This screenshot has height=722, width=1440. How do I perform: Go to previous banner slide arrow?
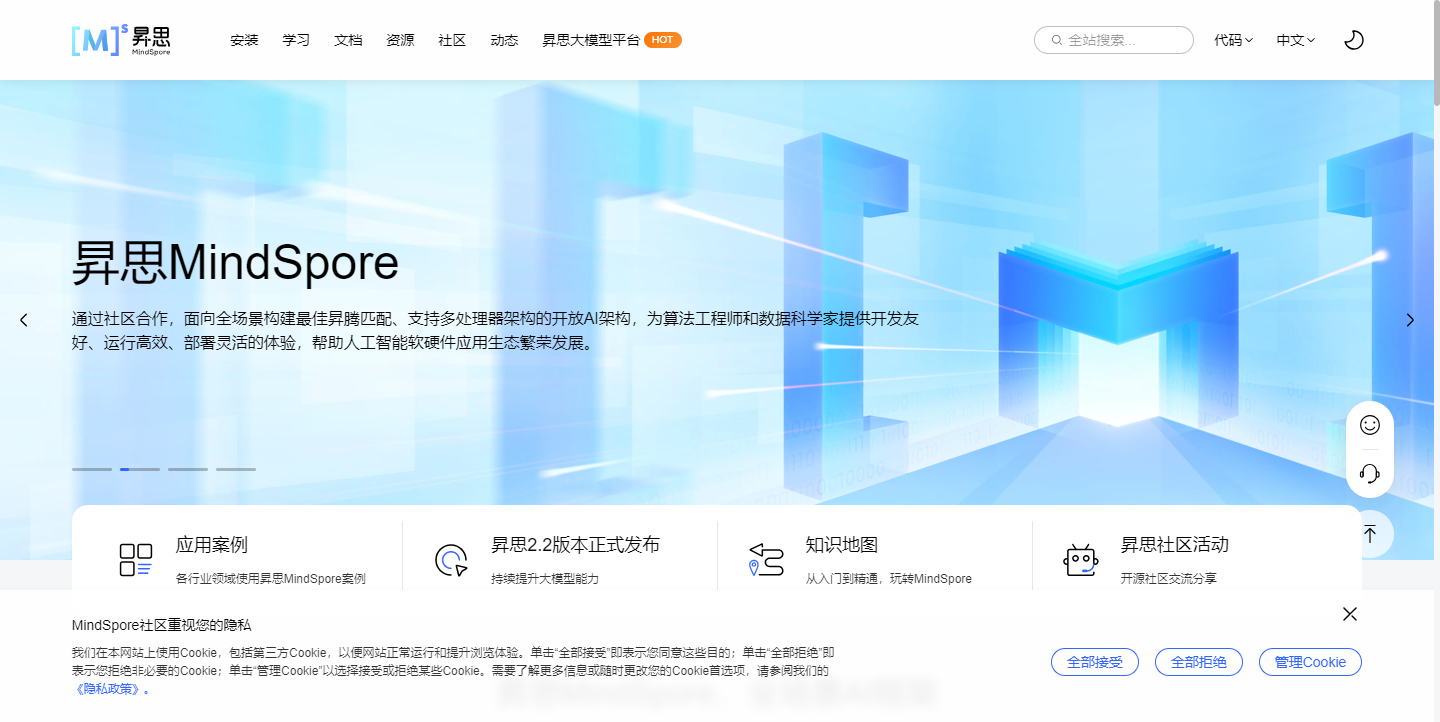tap(24, 320)
